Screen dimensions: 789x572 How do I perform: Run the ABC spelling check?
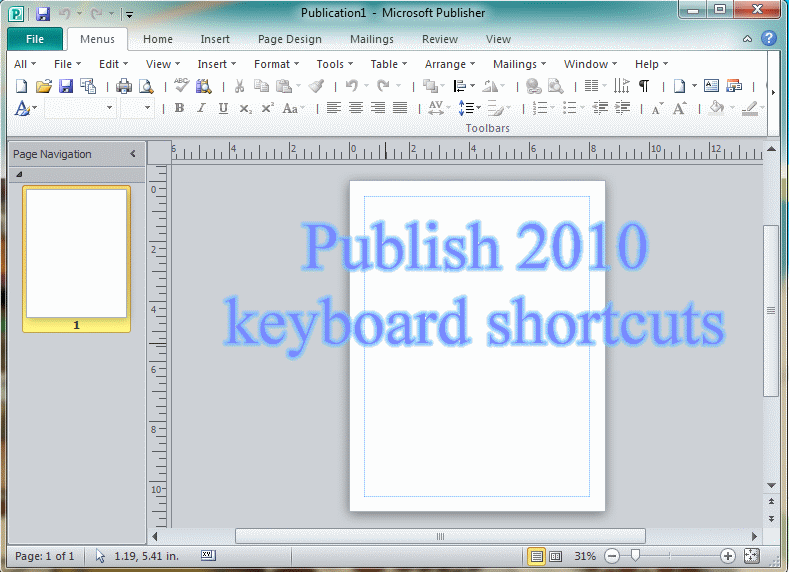tap(181, 86)
